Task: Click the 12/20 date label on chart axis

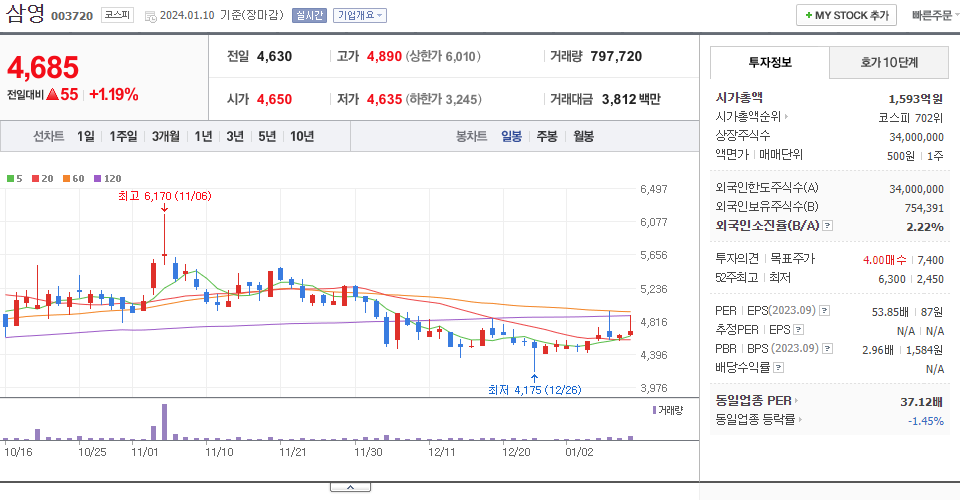Action: coord(516,452)
